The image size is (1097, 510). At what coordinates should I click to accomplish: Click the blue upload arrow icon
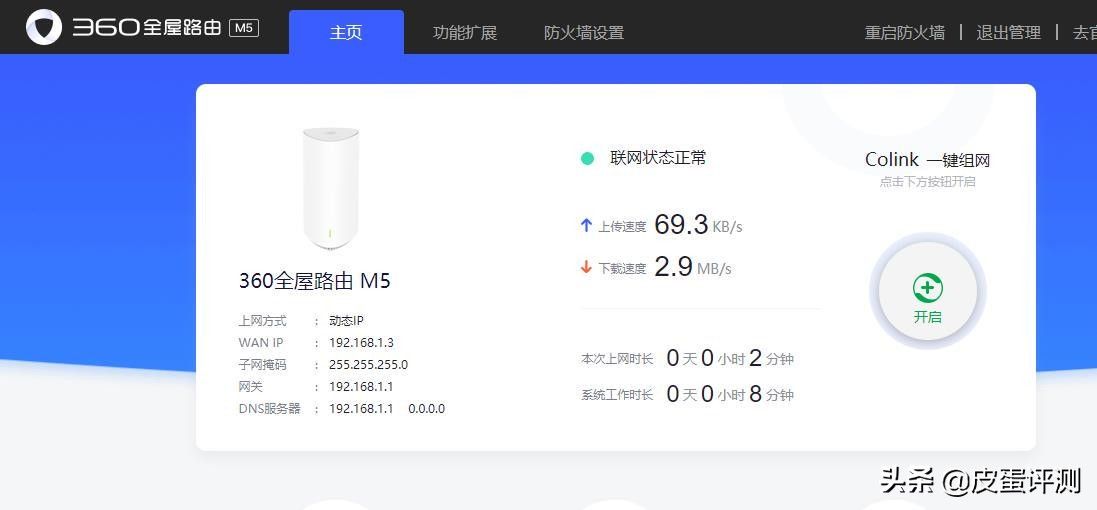tap(586, 225)
